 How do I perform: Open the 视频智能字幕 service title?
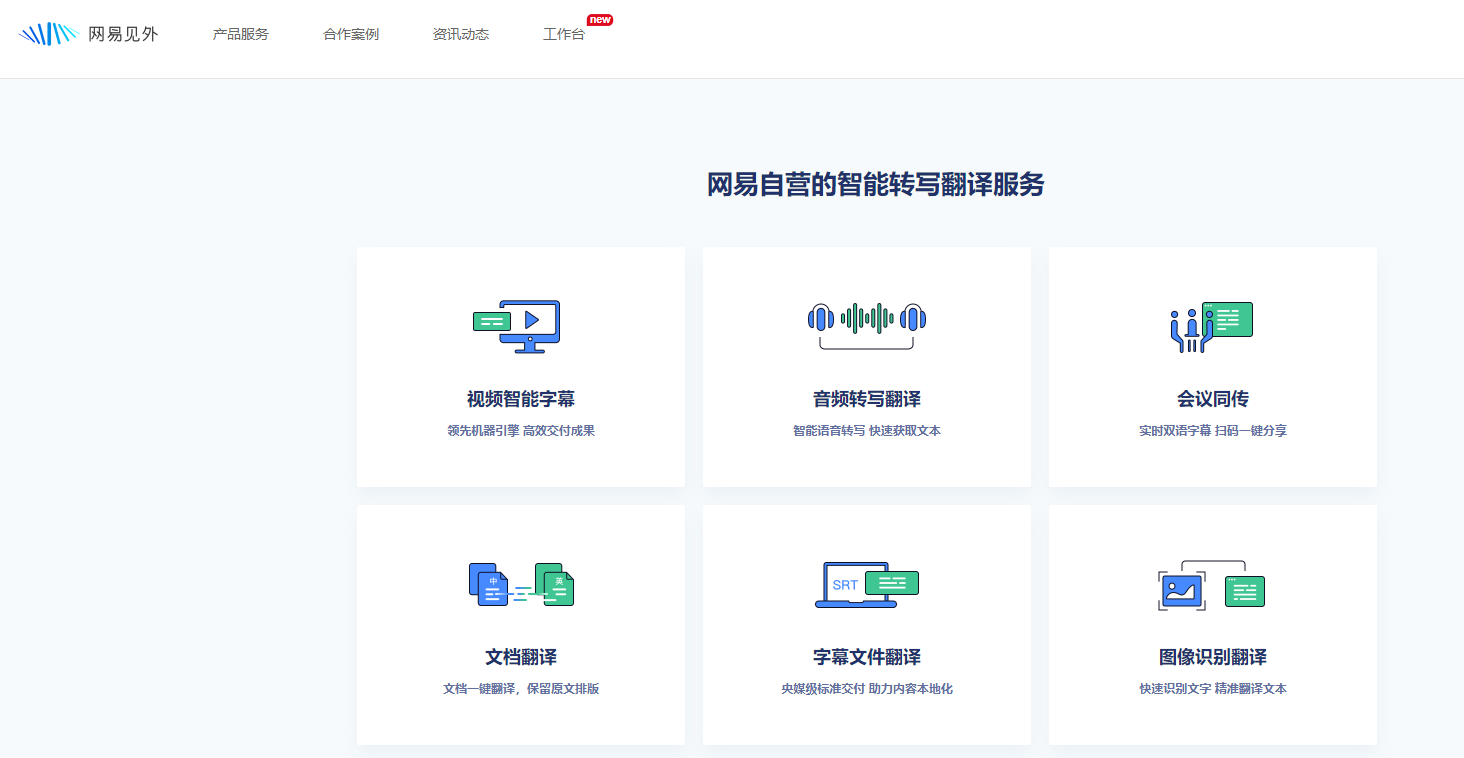[x=521, y=399]
